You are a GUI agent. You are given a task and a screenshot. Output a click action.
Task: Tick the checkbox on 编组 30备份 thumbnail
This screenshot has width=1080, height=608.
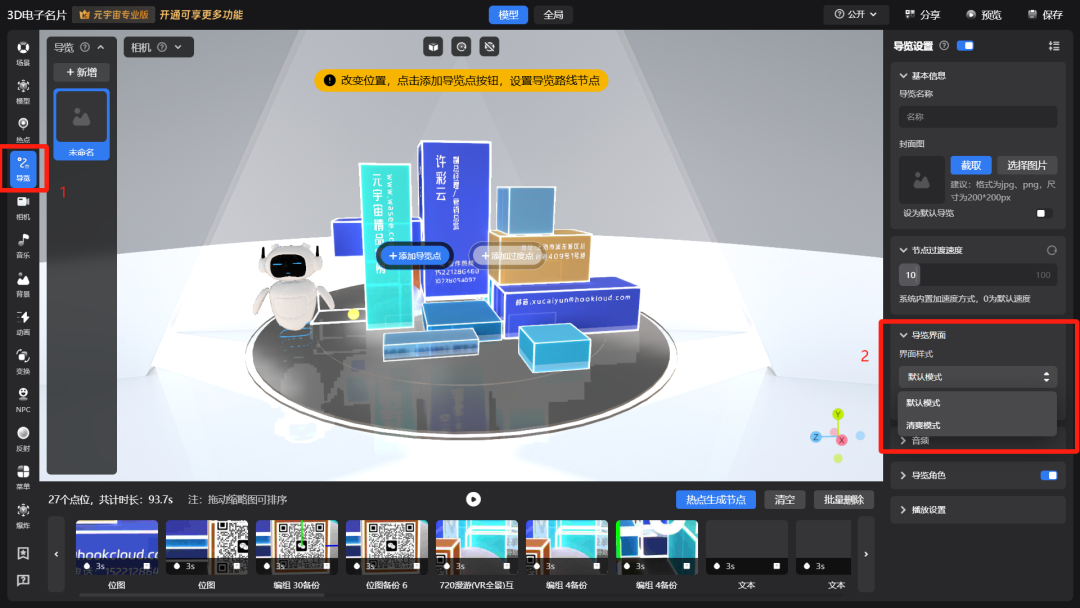(327, 566)
